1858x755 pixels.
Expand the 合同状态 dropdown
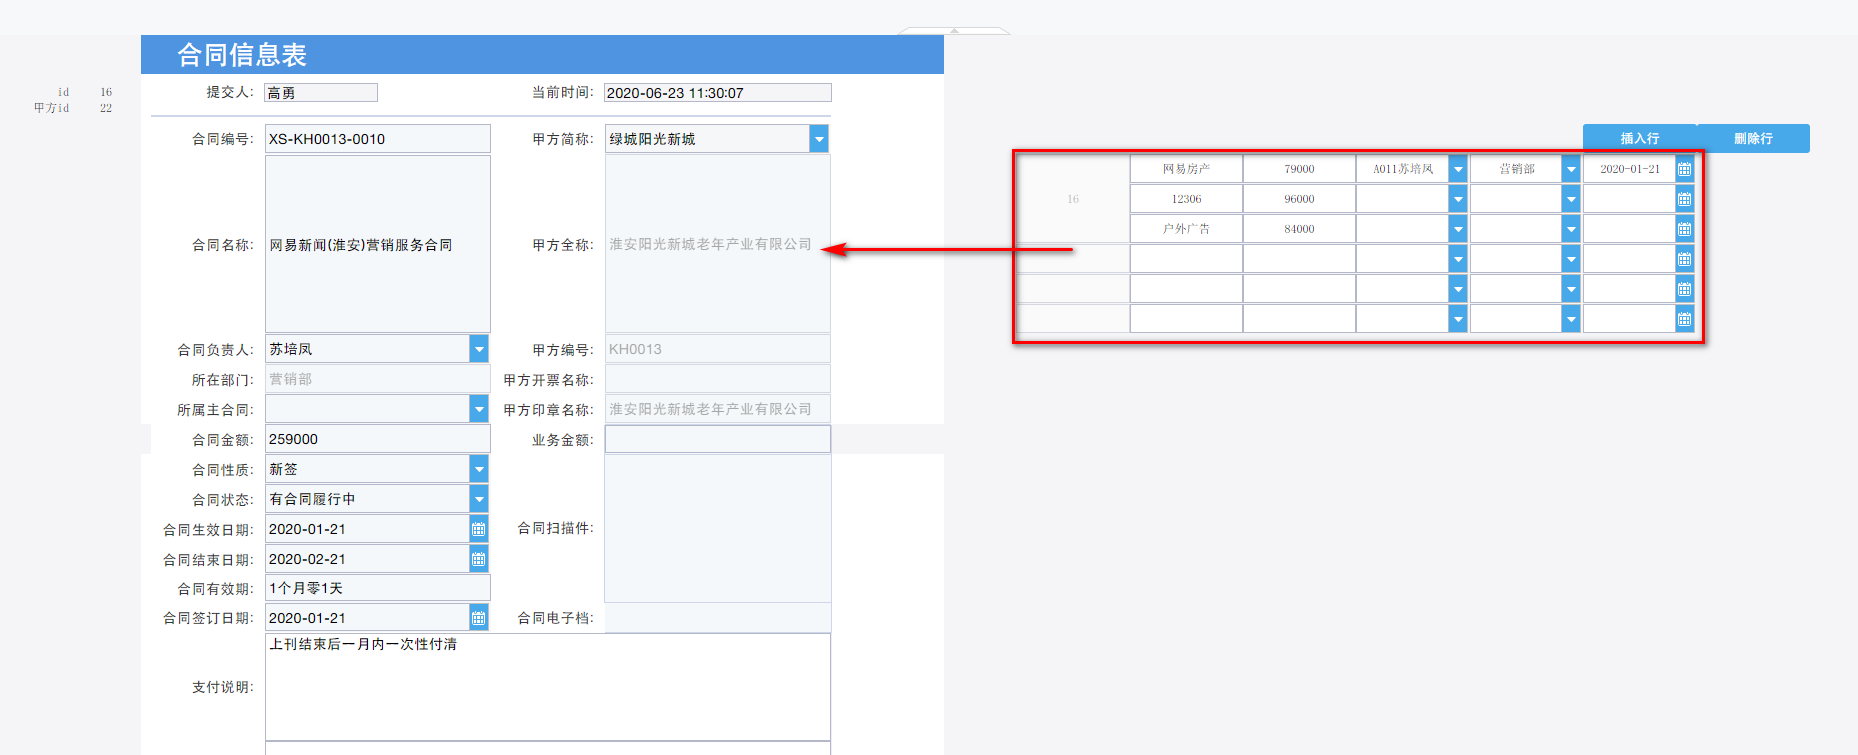479,499
